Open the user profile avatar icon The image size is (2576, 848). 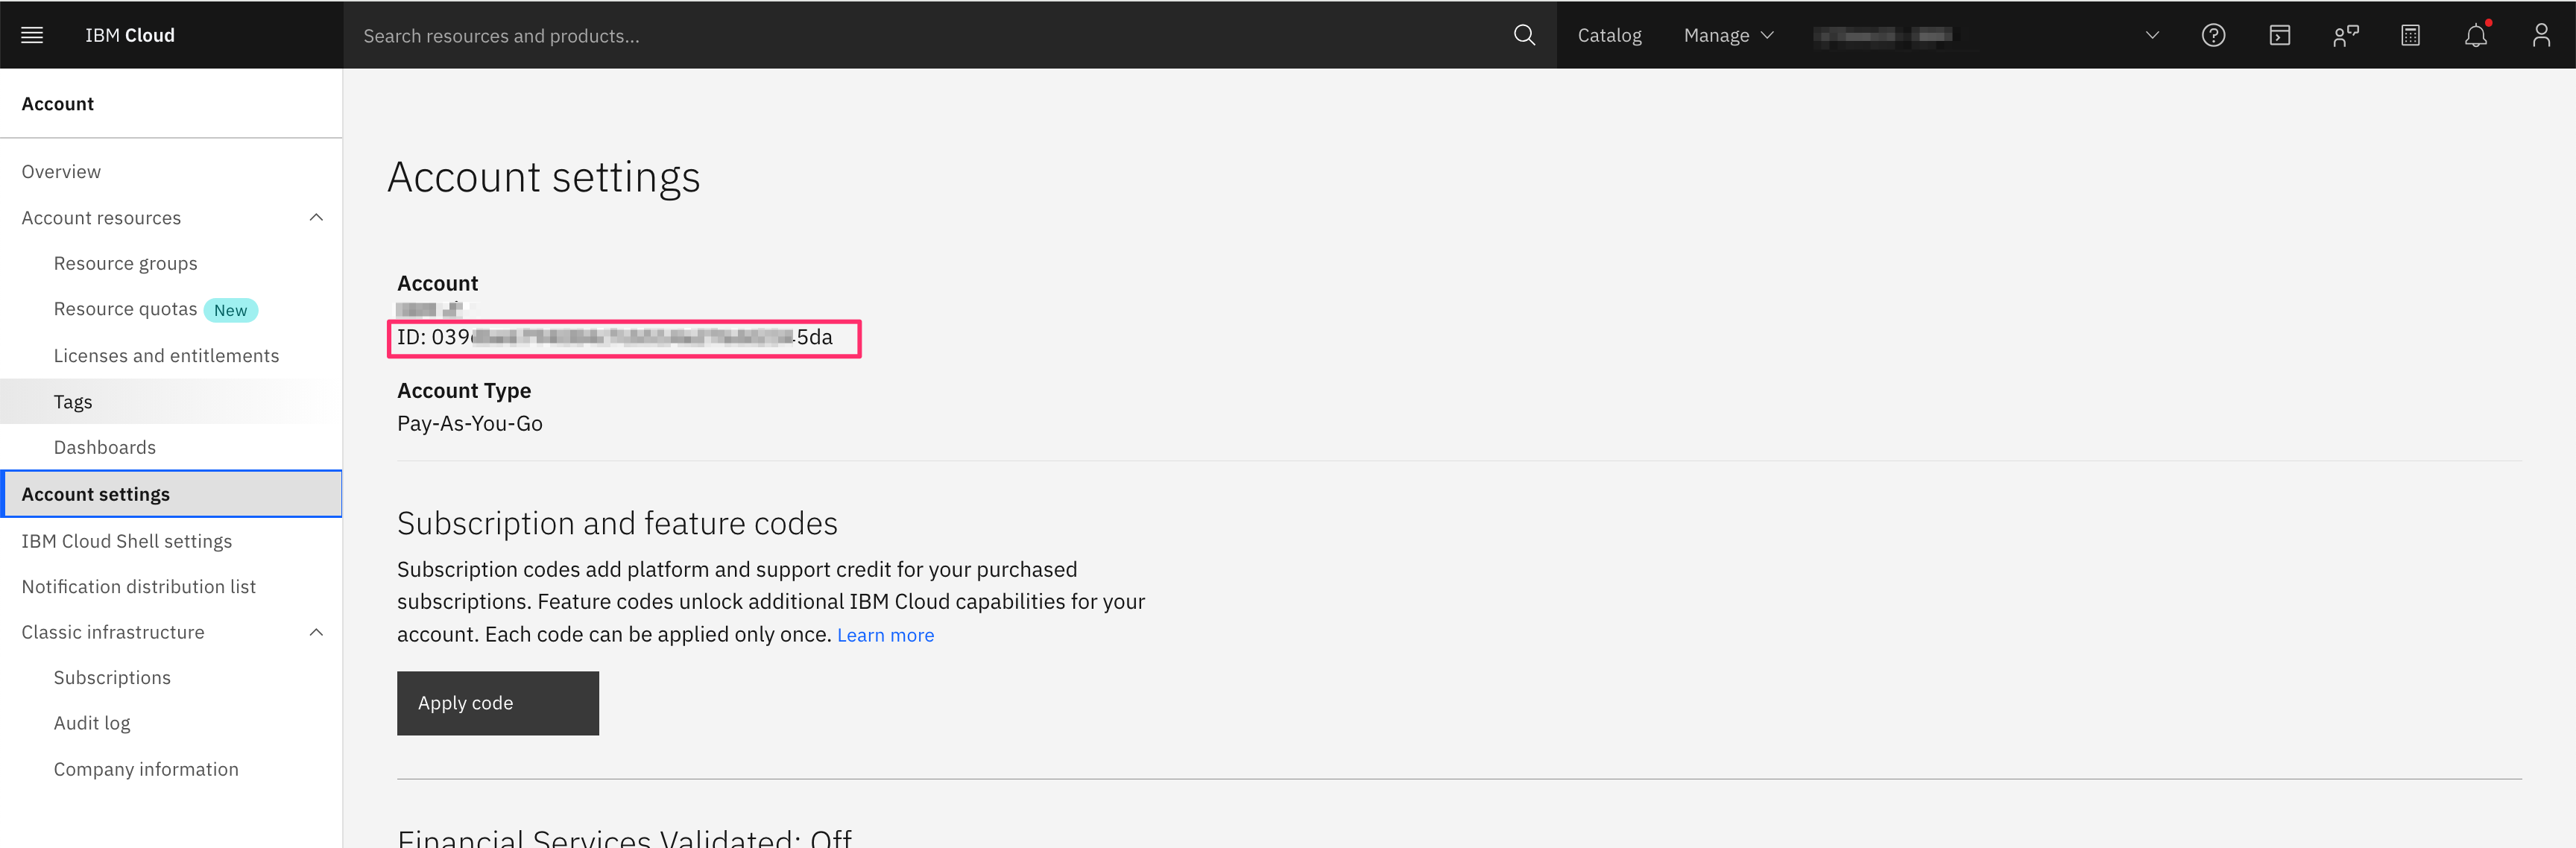pyautogui.click(x=2540, y=35)
